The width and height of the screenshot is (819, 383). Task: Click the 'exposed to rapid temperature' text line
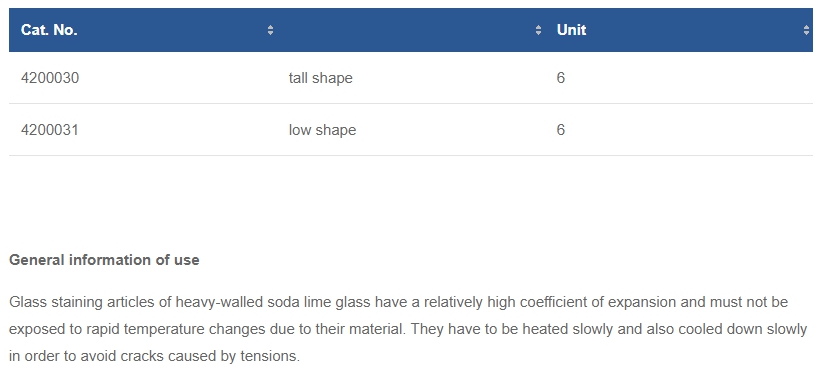(408, 329)
